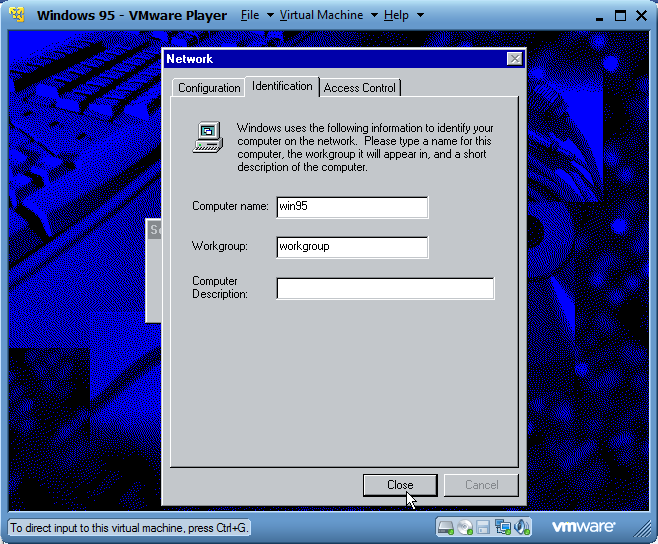
Task: Click the vmware logo in status bar
Action: [x=583, y=527]
